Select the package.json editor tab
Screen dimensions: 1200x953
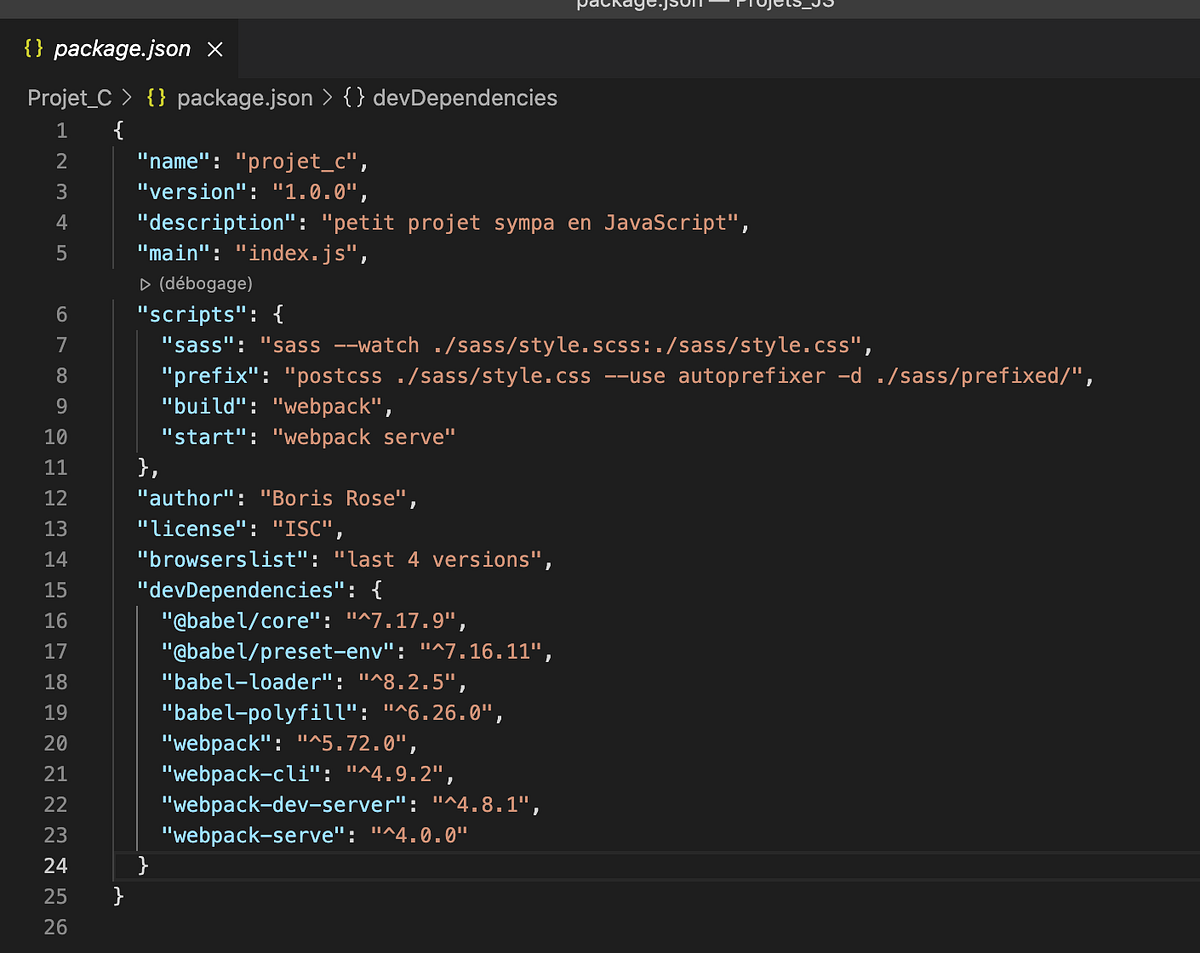122,48
